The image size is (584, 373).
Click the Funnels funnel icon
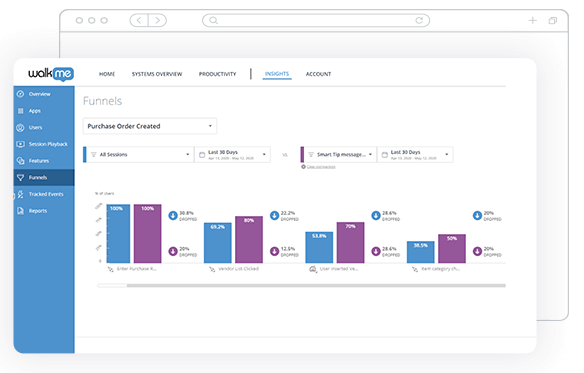20,177
